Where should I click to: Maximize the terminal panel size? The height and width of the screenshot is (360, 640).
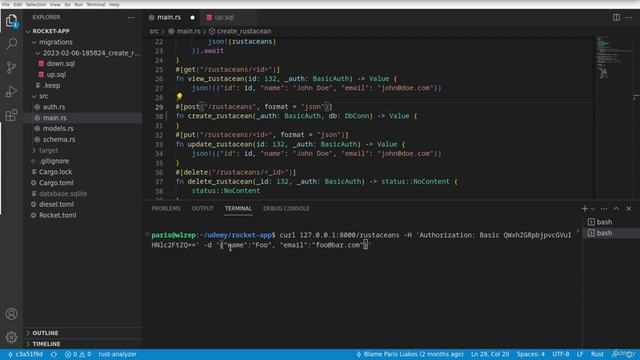click(616, 209)
